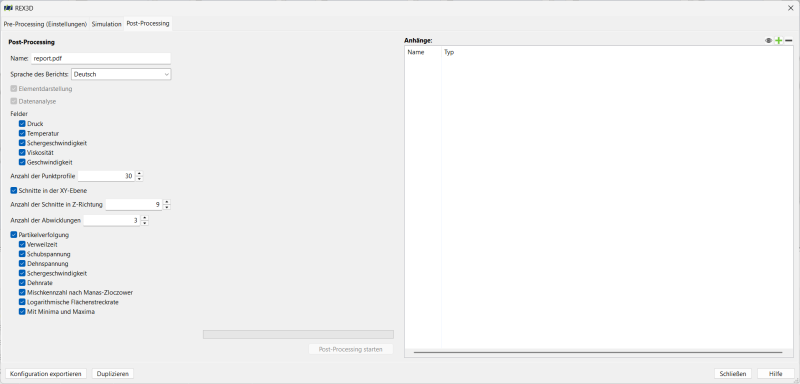Increase Anzahl der Punktprofile with up arrow
The height and width of the screenshot is (384, 800).
point(140,173)
